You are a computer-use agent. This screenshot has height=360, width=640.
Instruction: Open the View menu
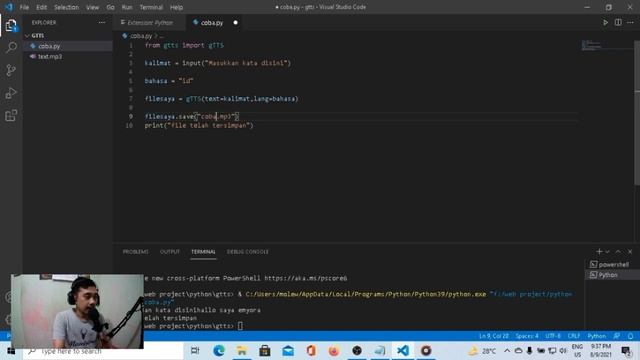click(x=92, y=7)
